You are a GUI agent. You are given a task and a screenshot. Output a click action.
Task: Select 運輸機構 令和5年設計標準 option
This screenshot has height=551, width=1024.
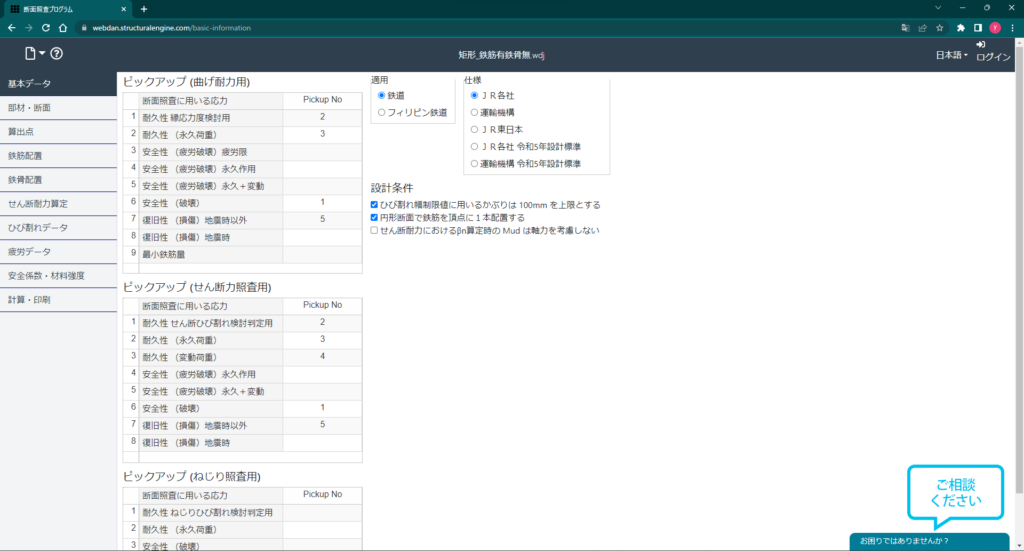click(x=474, y=163)
